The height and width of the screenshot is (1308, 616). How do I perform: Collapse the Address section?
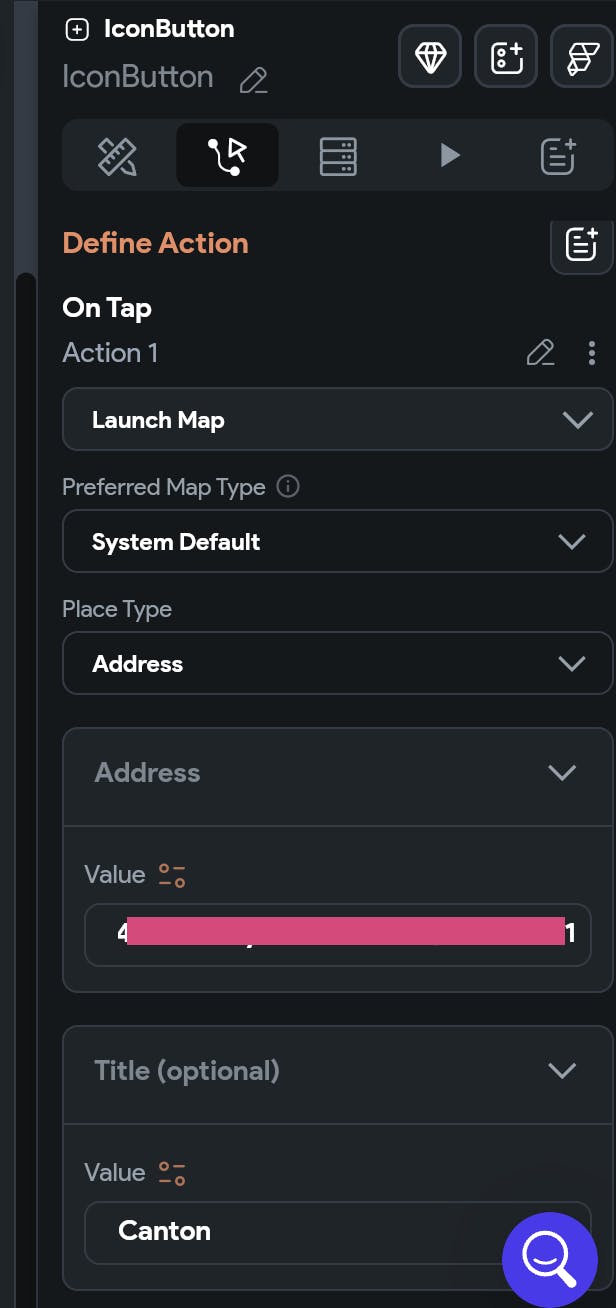(x=562, y=772)
